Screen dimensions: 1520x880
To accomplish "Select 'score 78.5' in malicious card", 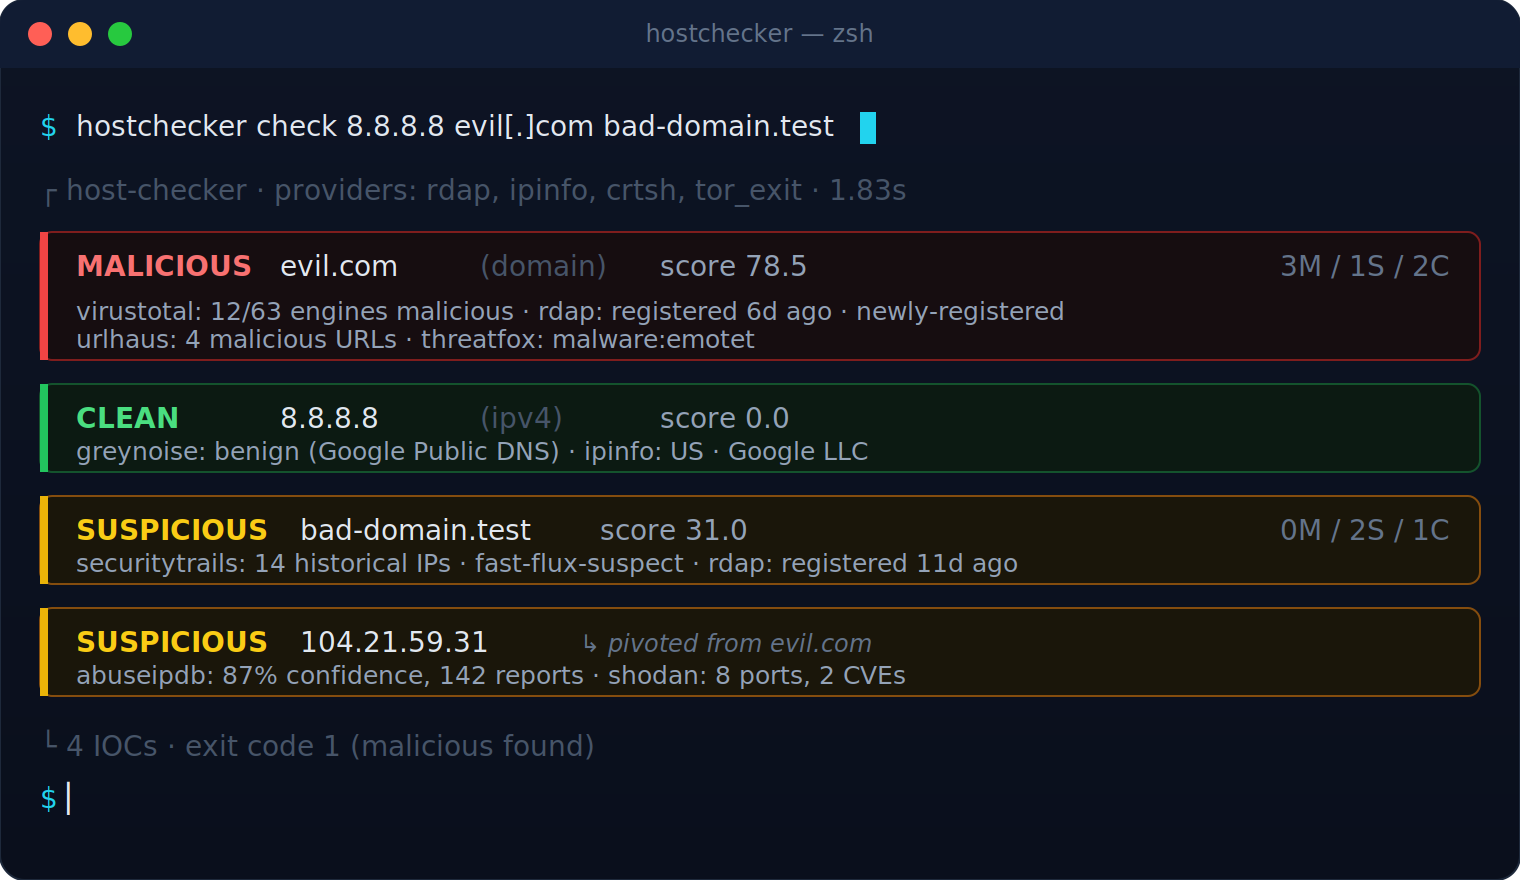I will (733, 266).
